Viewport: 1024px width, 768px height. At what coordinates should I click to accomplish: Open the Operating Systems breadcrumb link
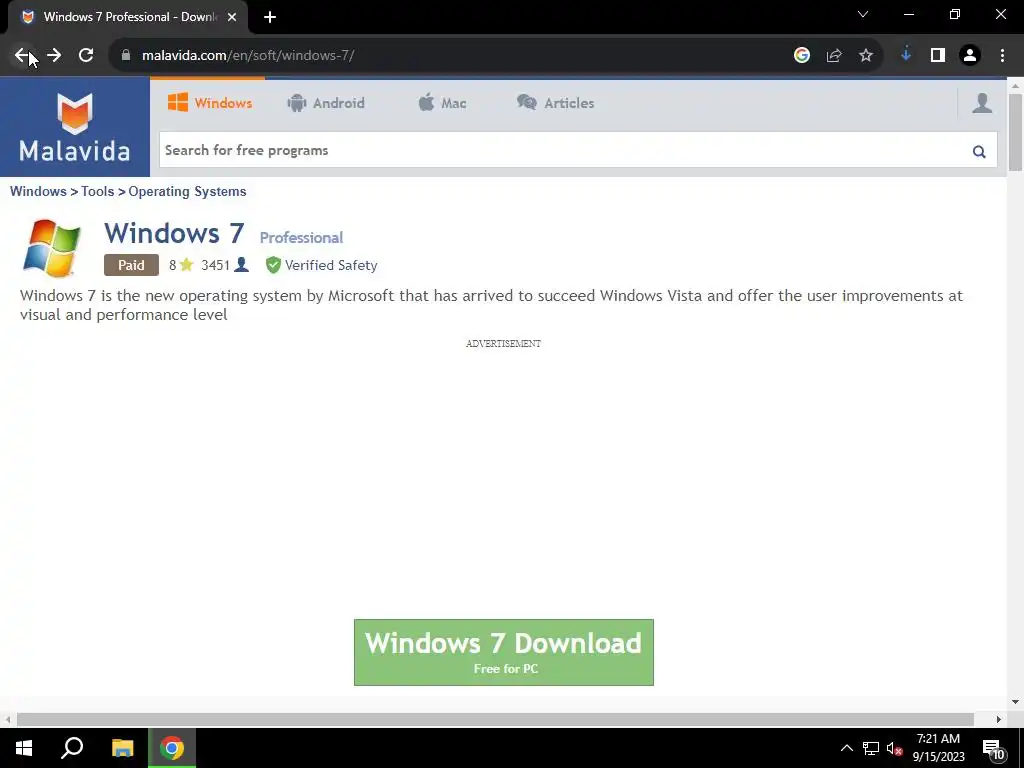pos(187,191)
